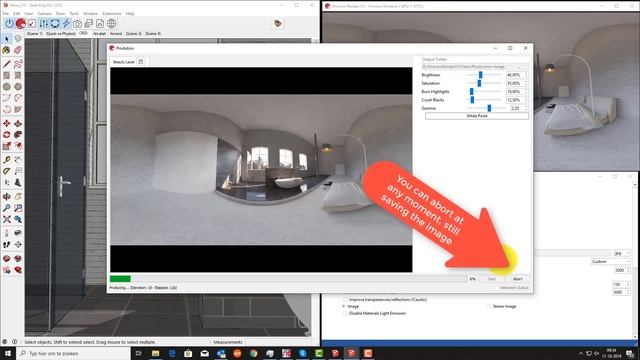Click the lightning bolt toolbar icon
Viewport: 640px width, 360px height.
coord(66,24)
